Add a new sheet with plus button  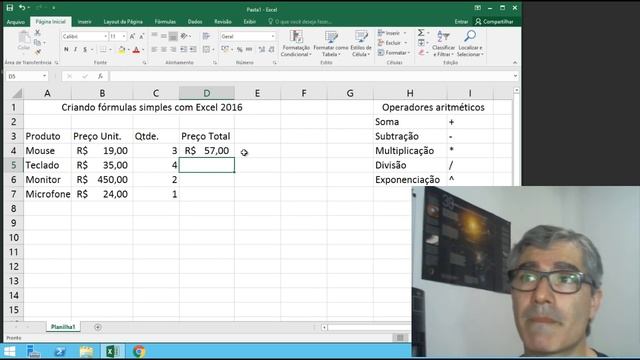[98, 327]
